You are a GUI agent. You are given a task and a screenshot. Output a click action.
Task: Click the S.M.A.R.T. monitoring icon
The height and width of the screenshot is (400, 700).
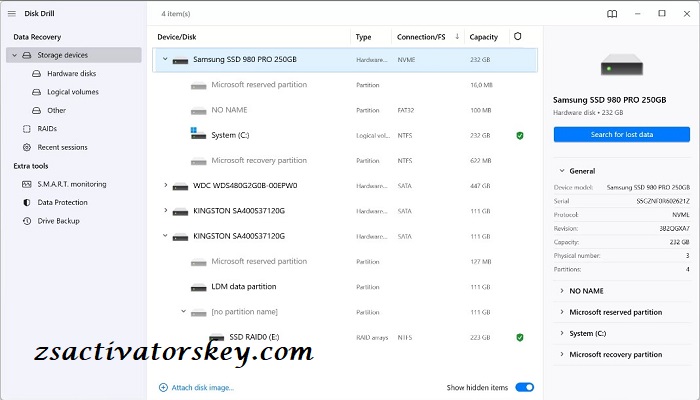[27, 184]
